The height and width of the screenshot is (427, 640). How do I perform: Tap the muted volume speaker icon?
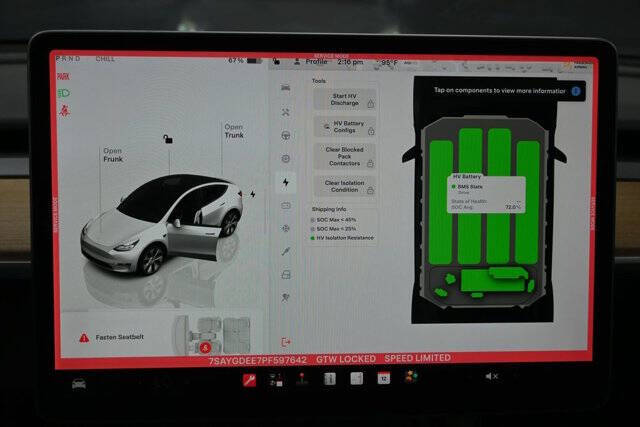(x=491, y=376)
